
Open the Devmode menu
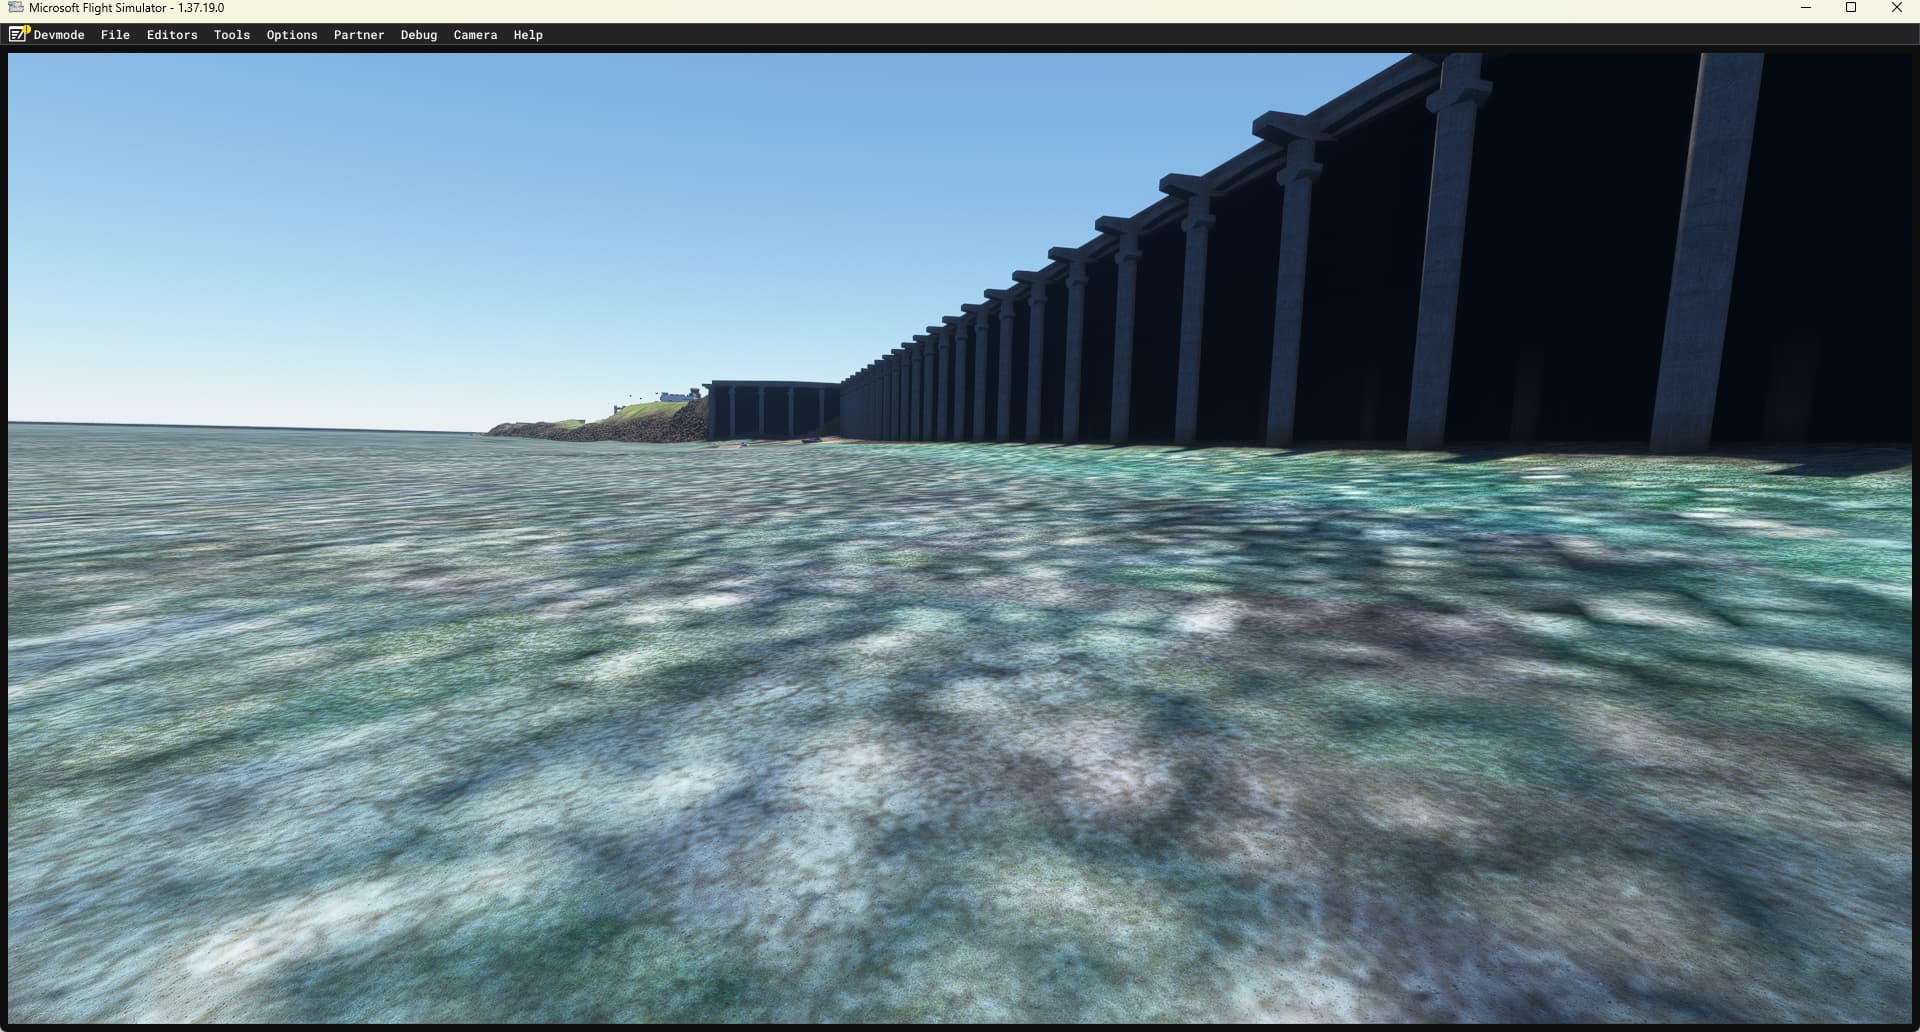pos(59,35)
